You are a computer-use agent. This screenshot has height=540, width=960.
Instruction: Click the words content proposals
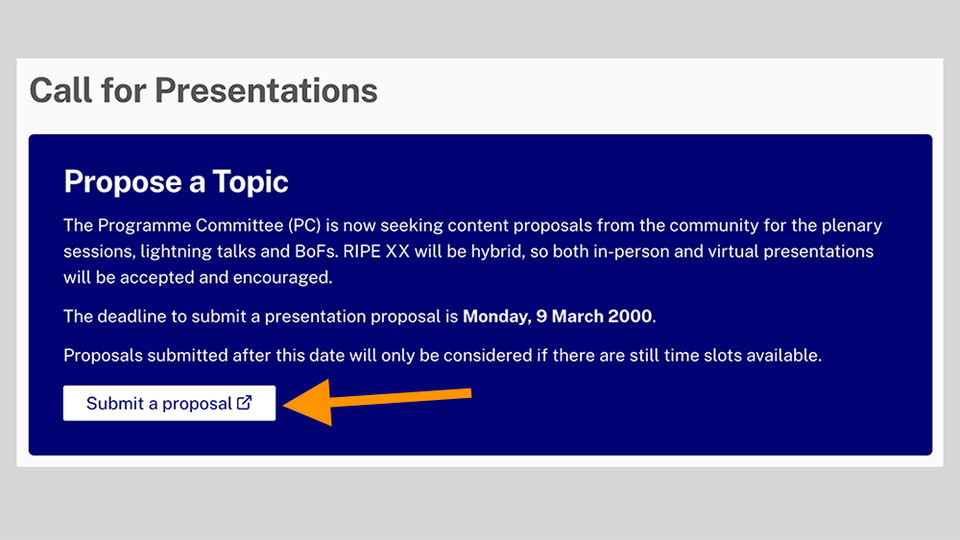click(507, 226)
